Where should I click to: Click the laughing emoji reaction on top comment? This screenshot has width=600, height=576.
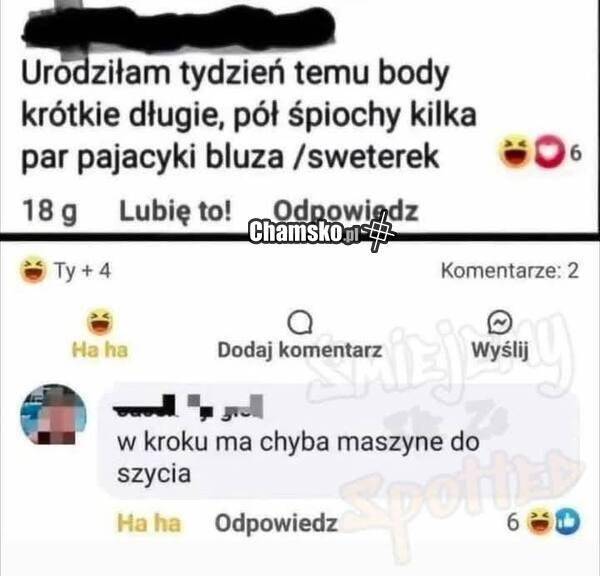(515, 152)
